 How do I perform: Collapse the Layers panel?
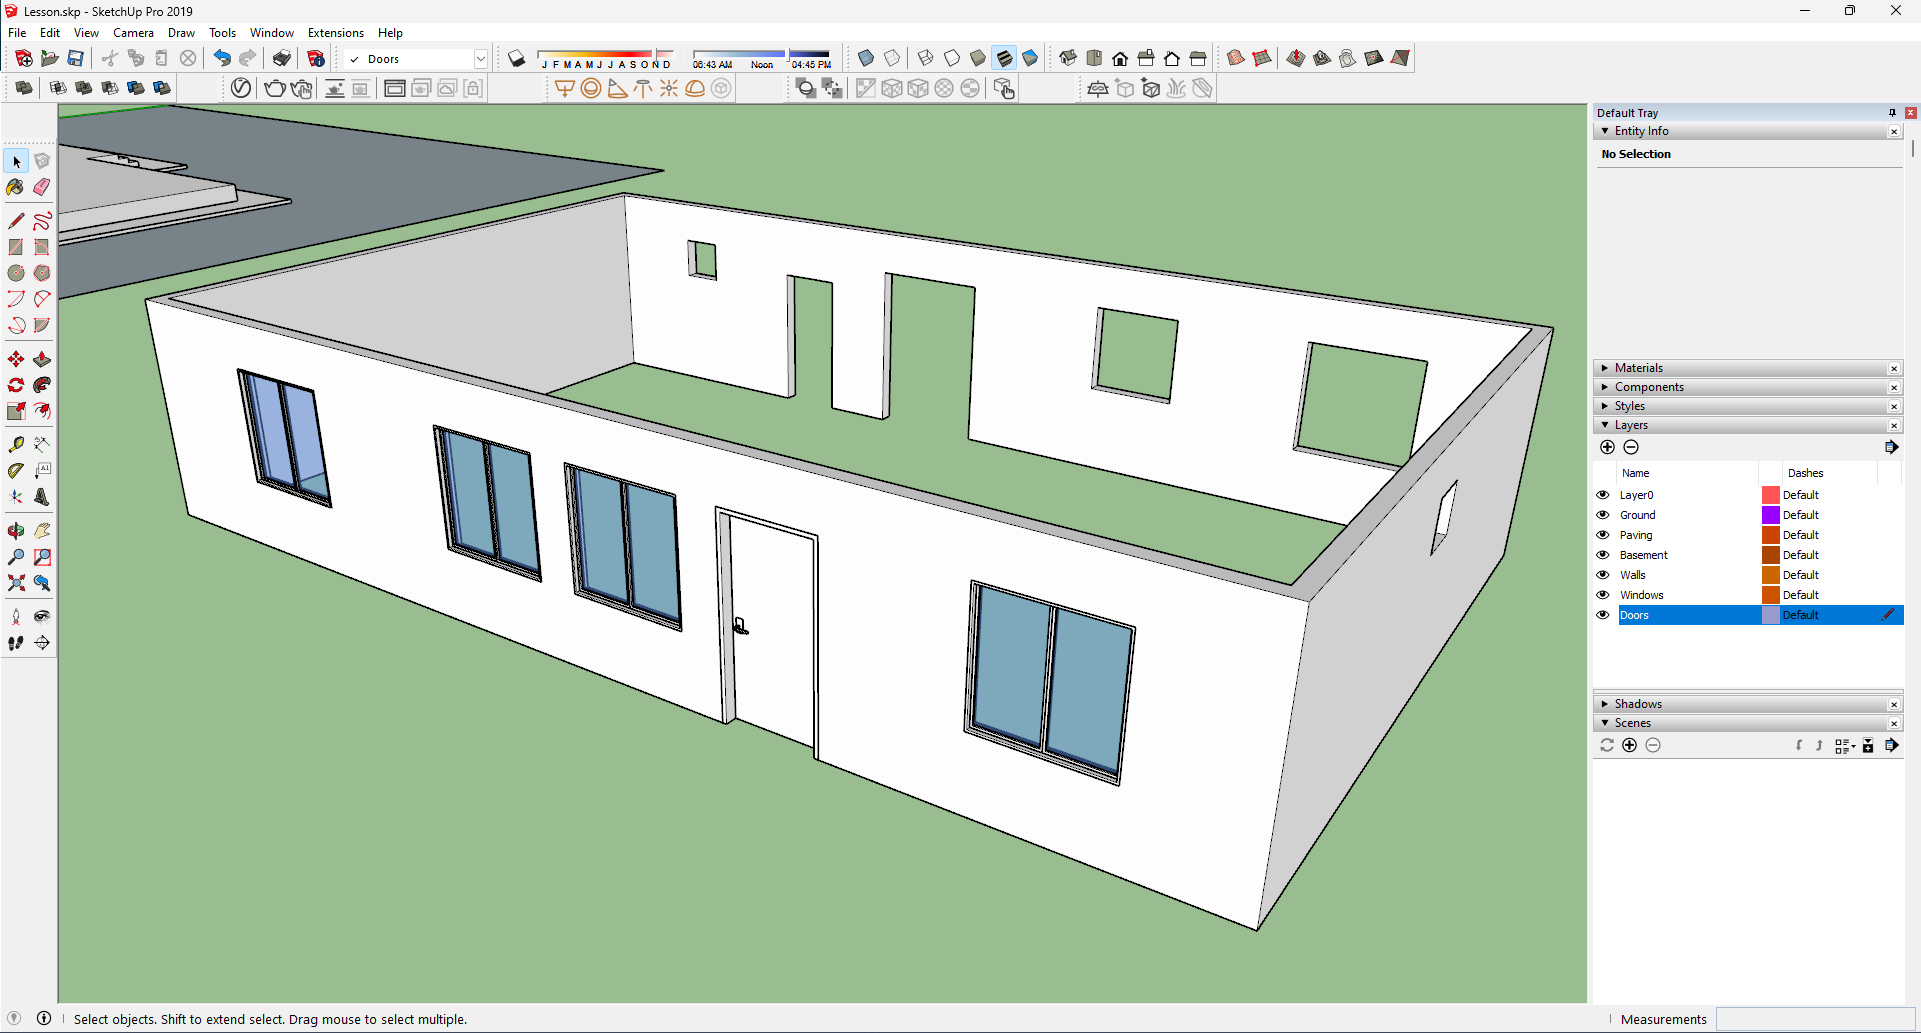[x=1605, y=425]
